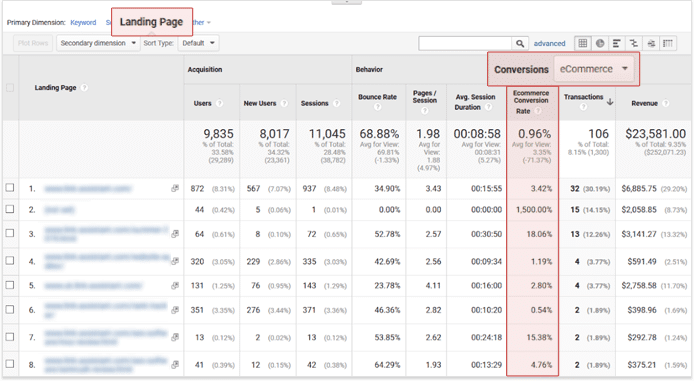Click the search magnifier button

pyautogui.click(x=520, y=43)
